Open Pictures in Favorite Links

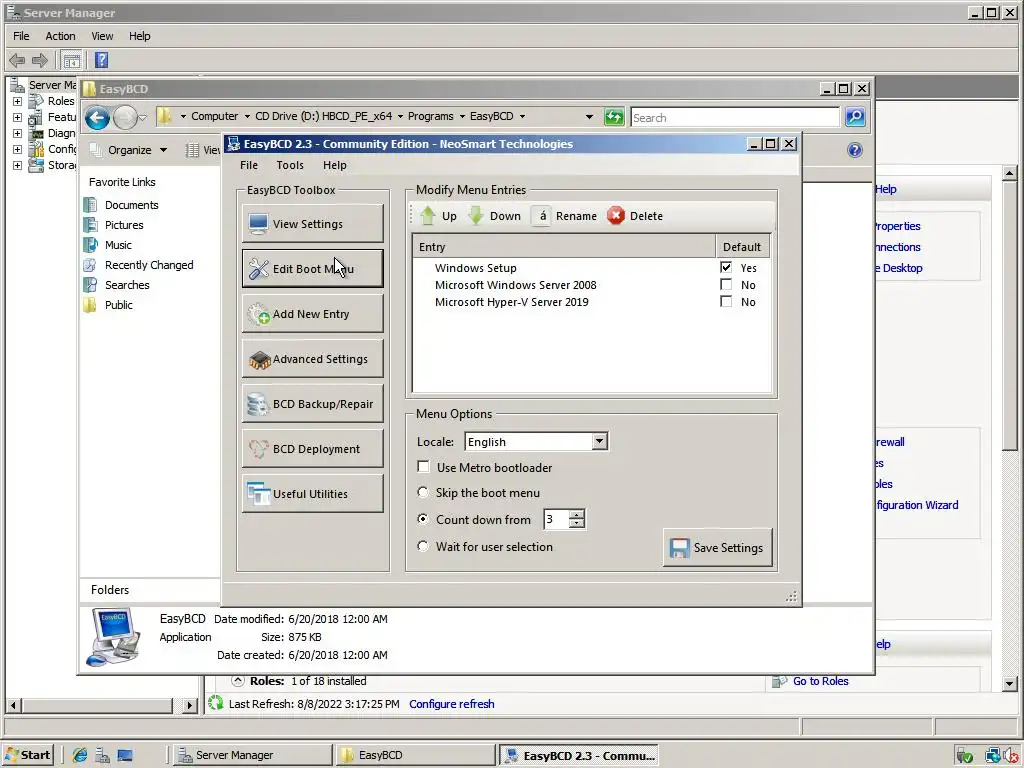coord(123,225)
